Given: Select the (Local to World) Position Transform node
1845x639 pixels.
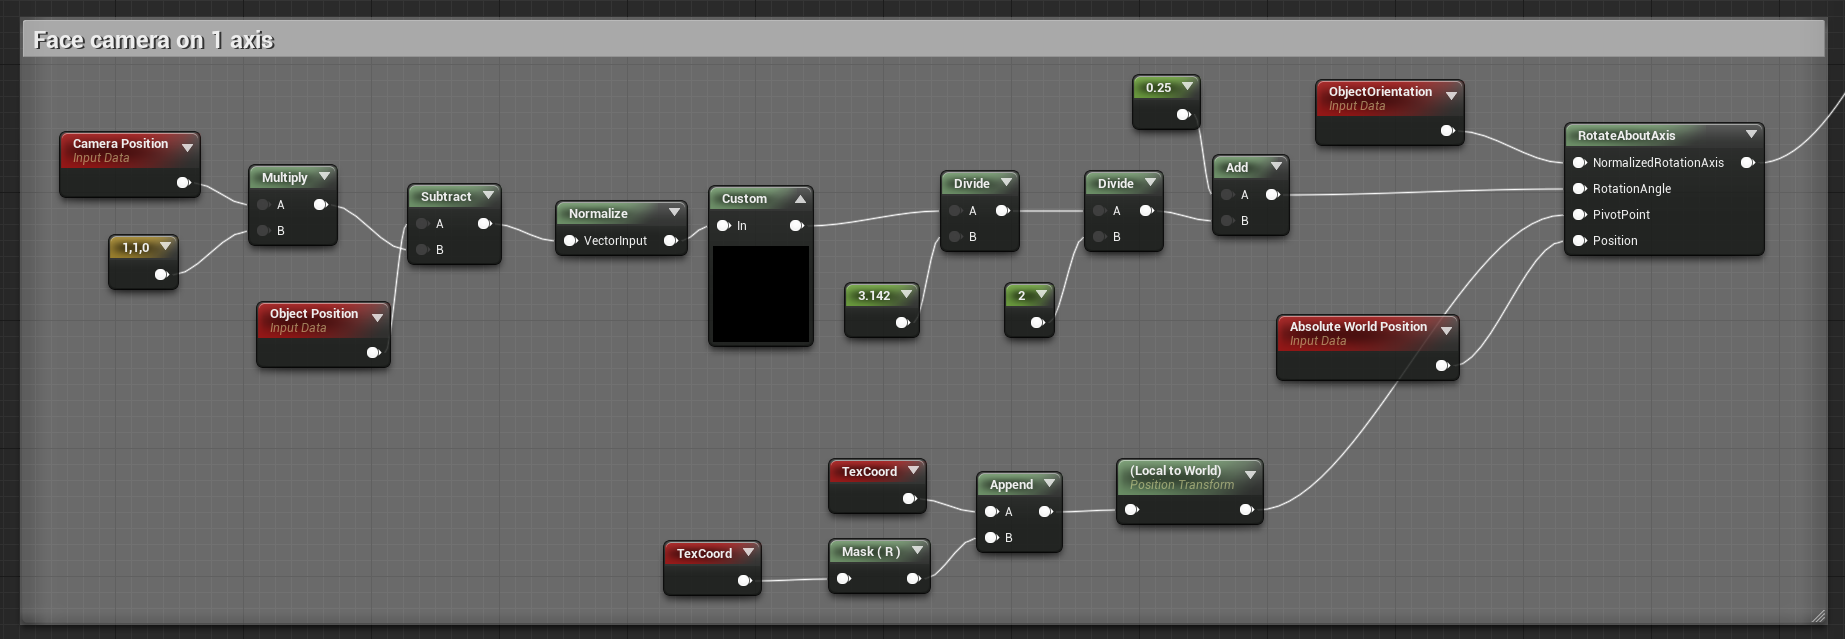Looking at the screenshot, I should coord(1190,491).
